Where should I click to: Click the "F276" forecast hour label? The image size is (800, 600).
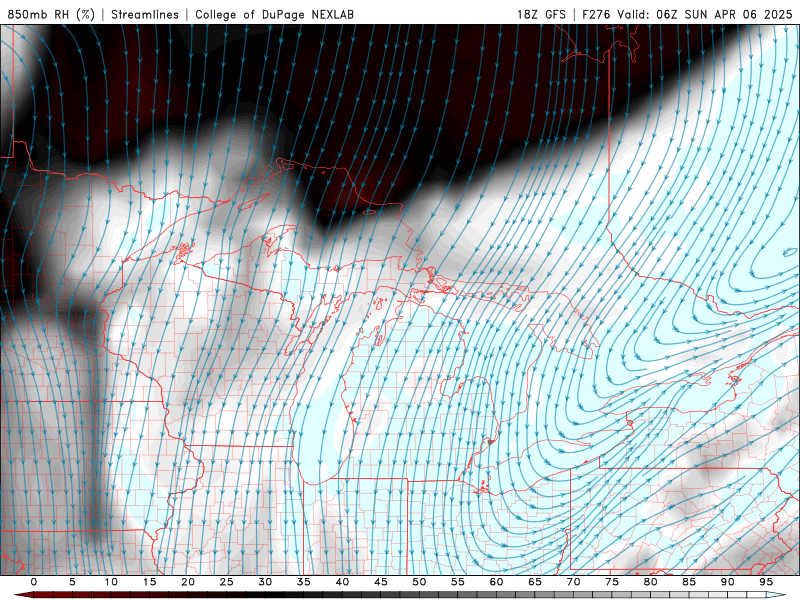pos(596,14)
